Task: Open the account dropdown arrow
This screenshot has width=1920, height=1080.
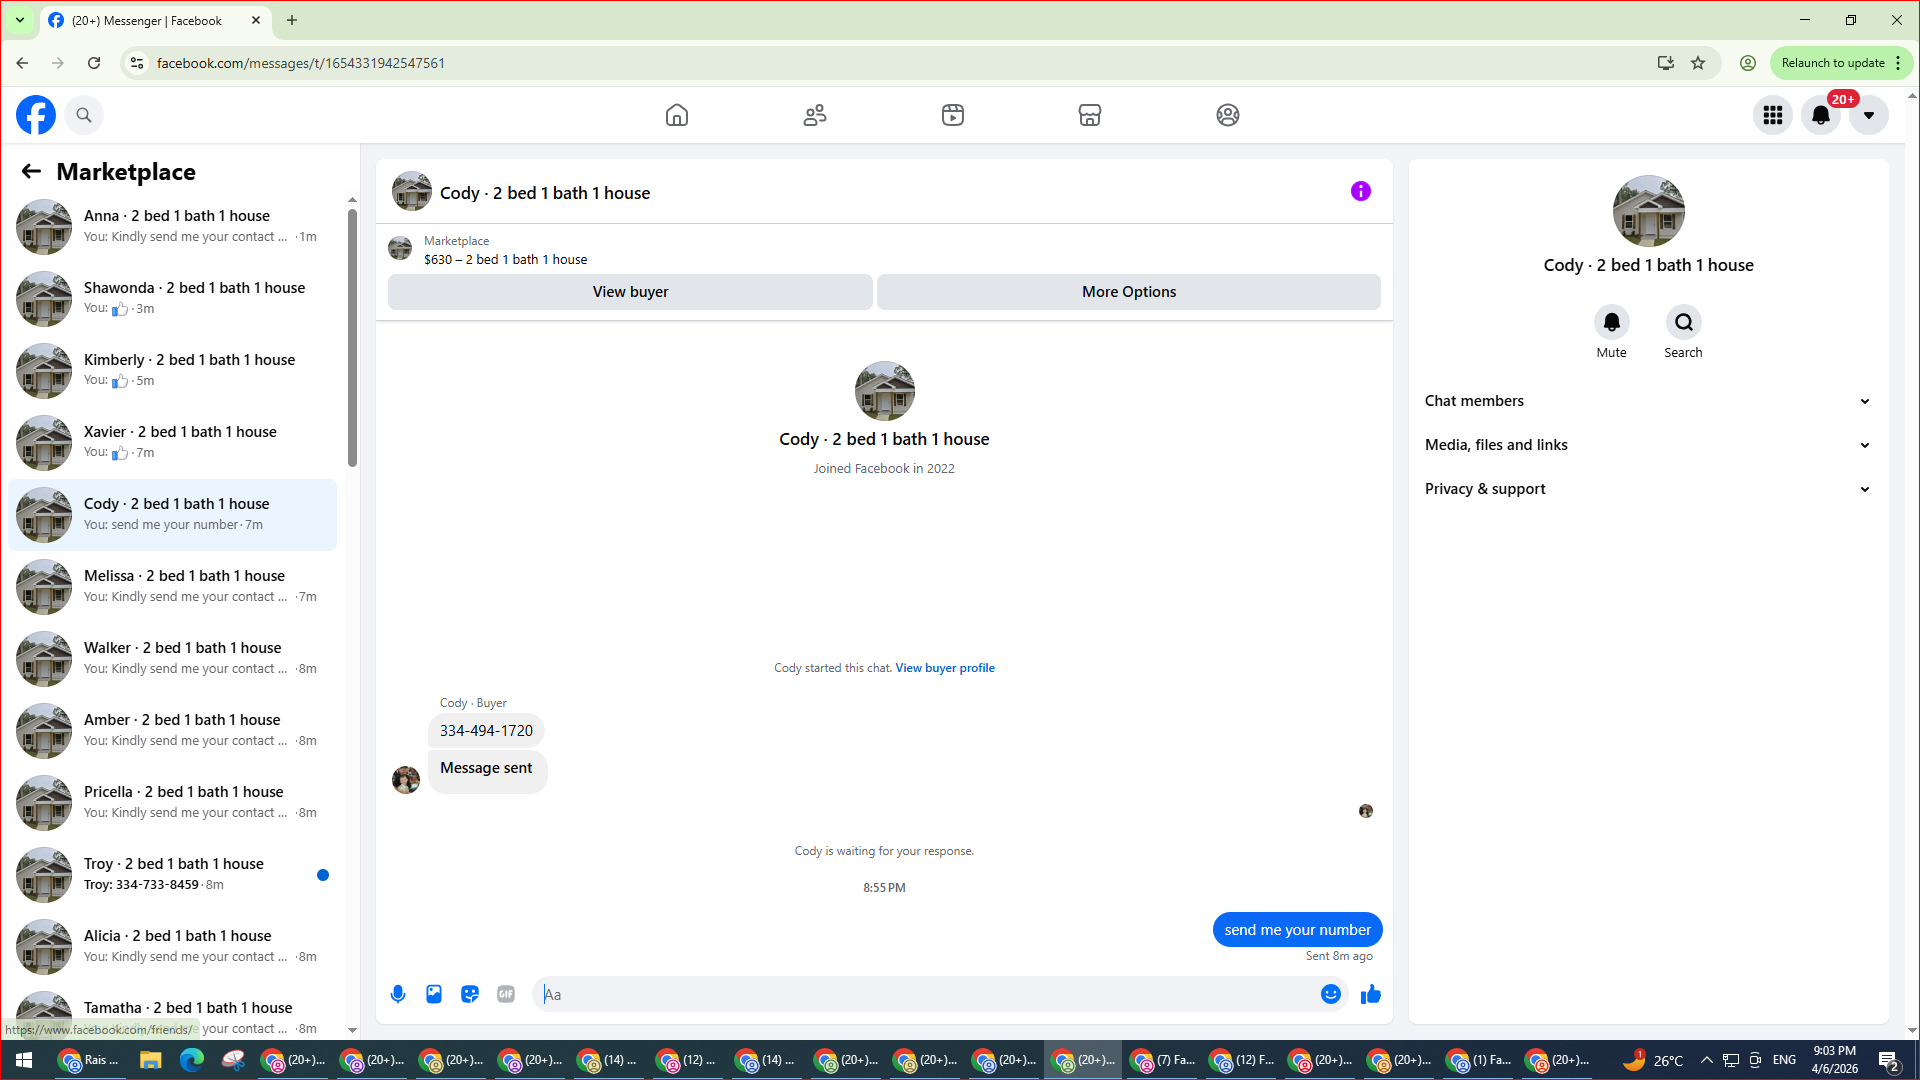Action: (1869, 115)
